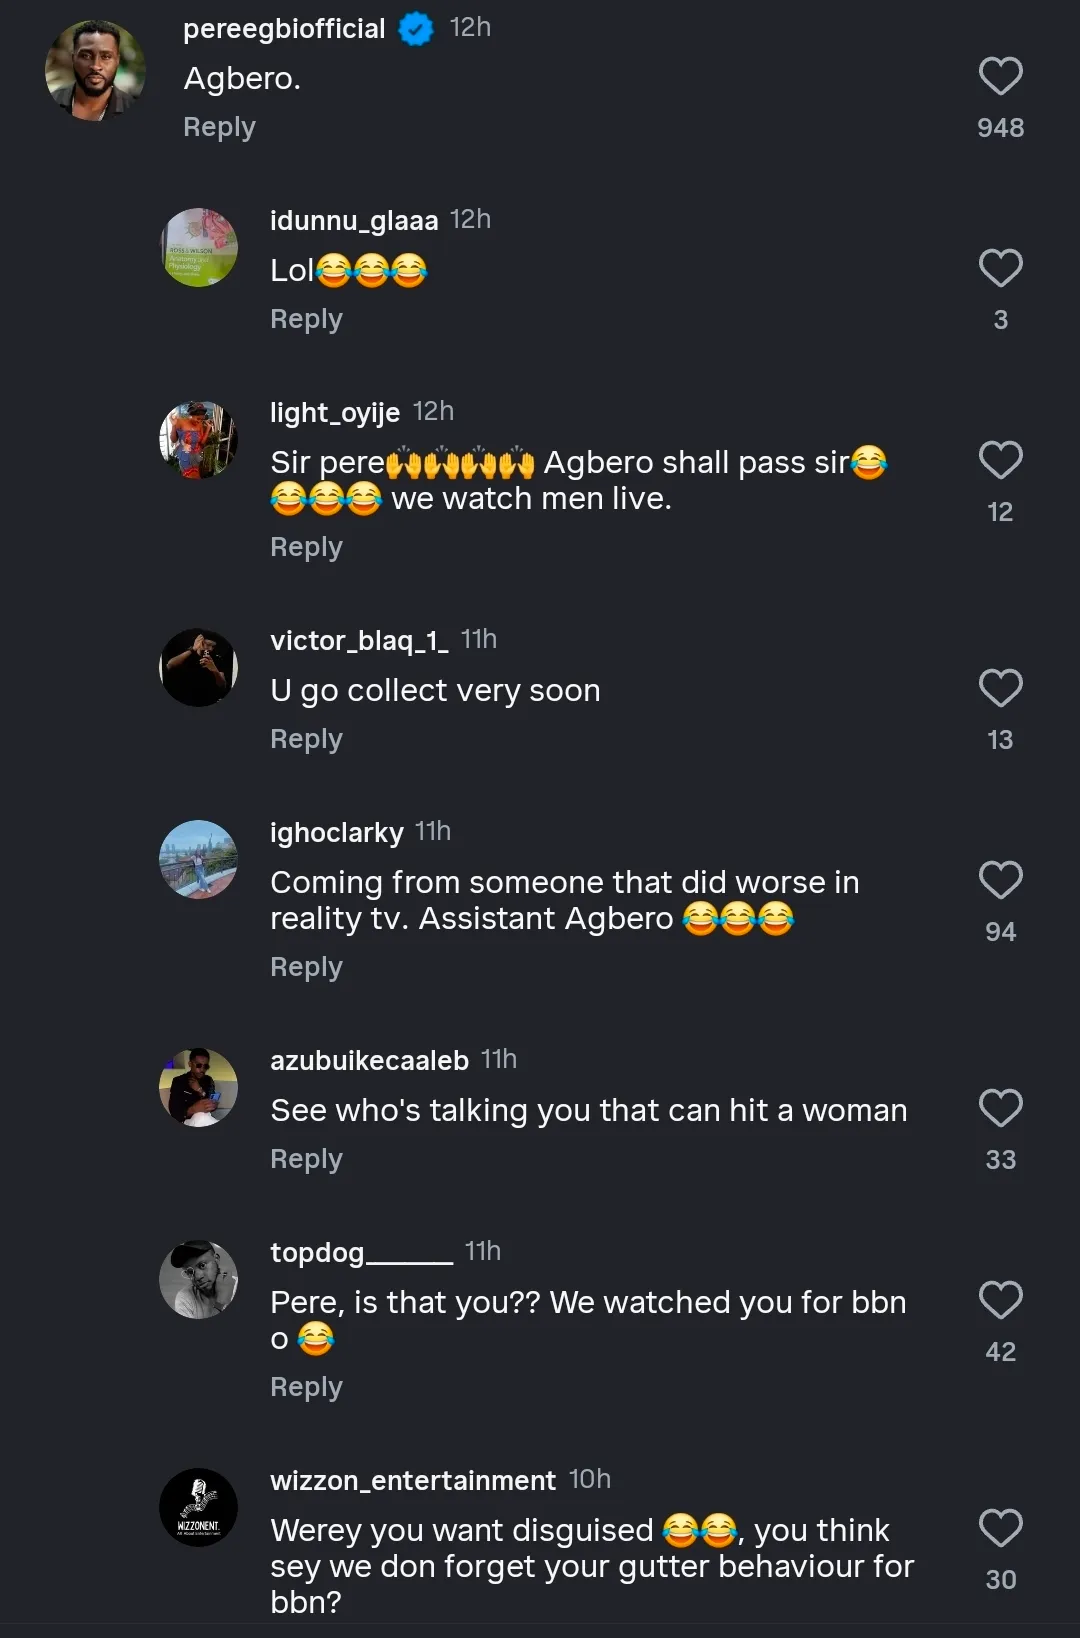This screenshot has height=1638, width=1080.
Task: Like ighoclarky's "Assistant Agbero" comment
Action: click(x=1000, y=881)
